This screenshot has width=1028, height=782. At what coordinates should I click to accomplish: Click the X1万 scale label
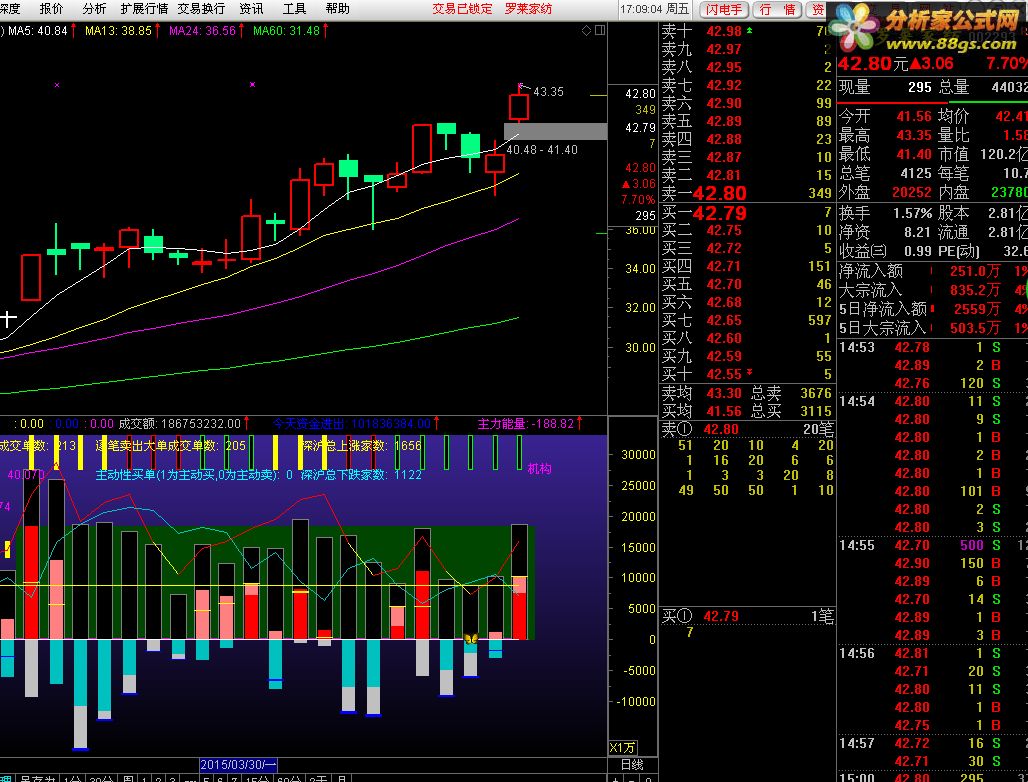click(x=622, y=748)
